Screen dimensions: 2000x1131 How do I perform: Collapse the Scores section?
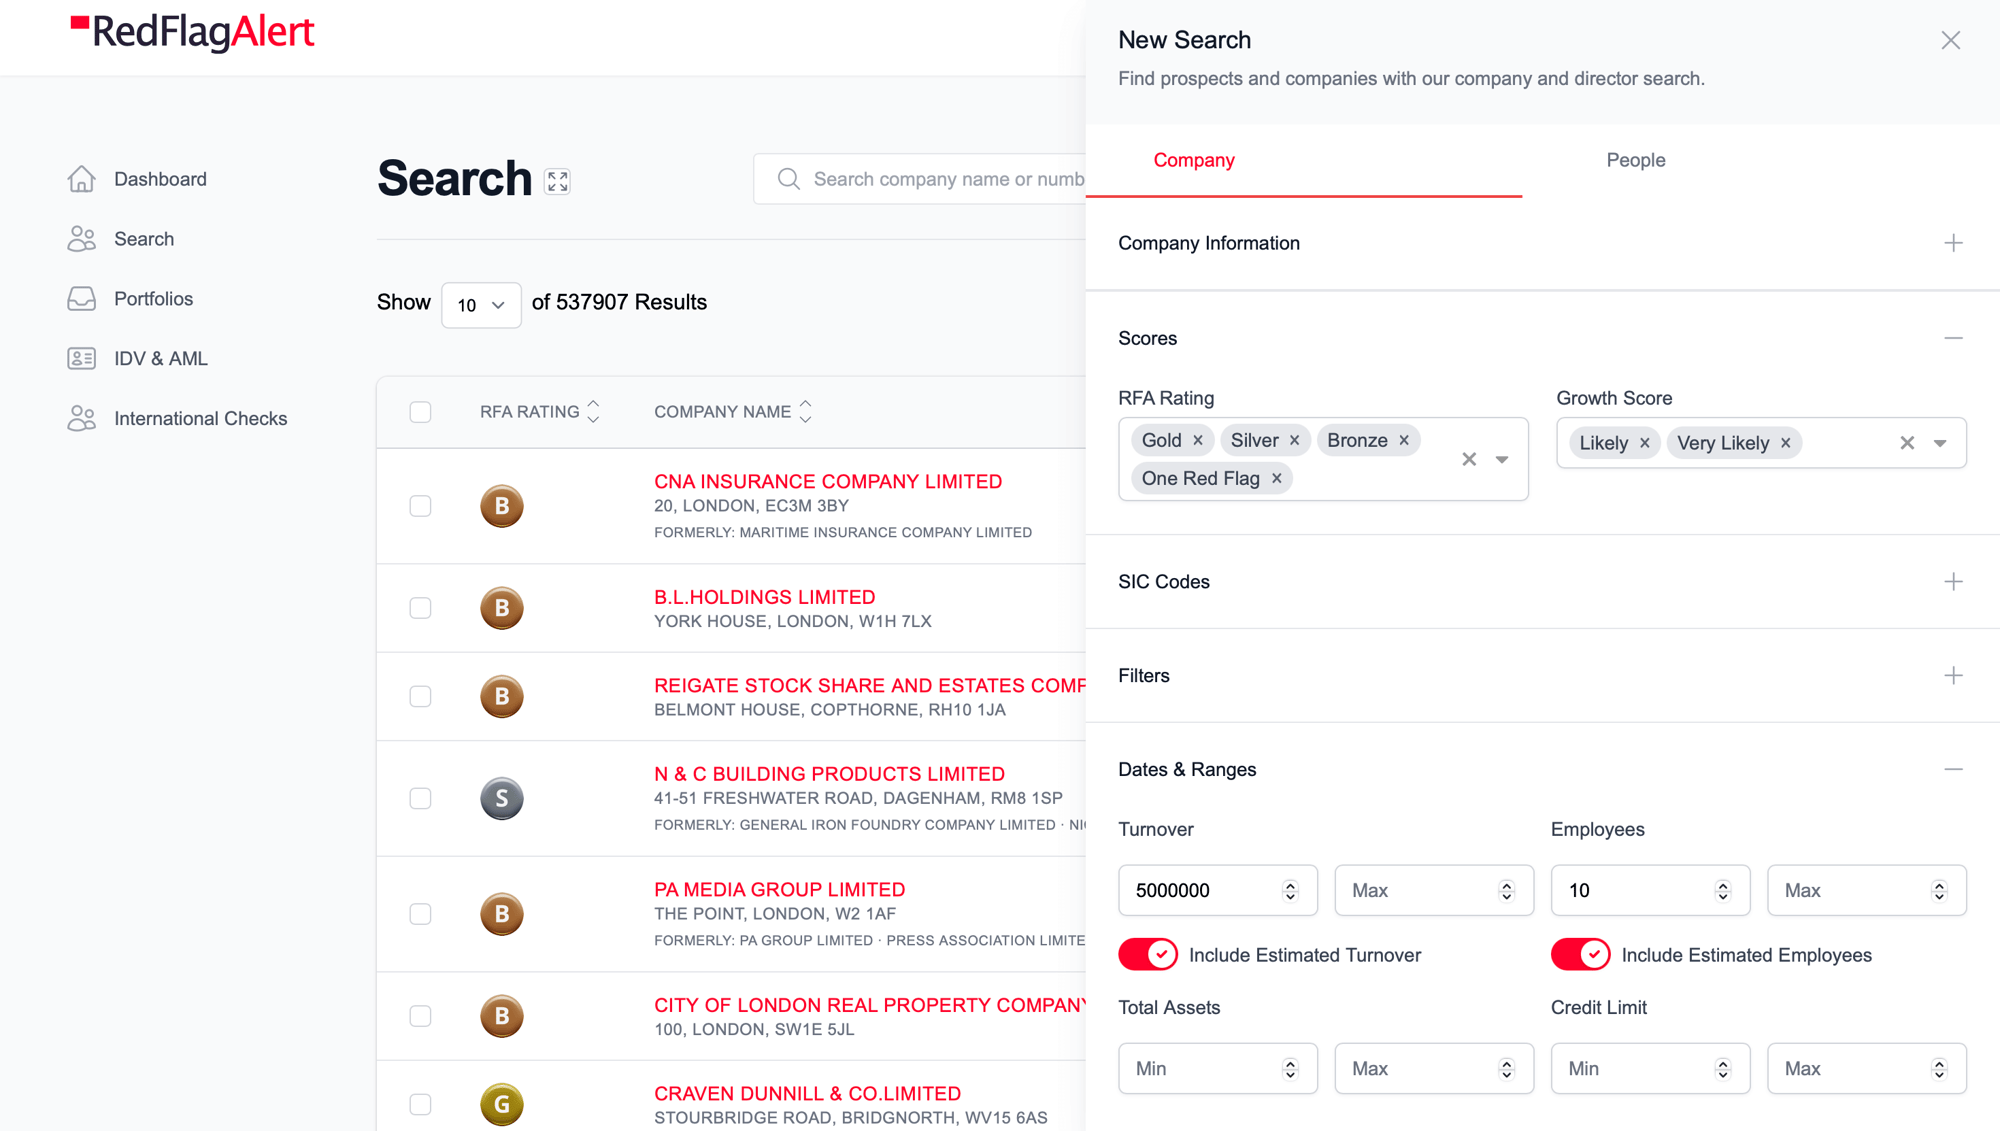pyautogui.click(x=1953, y=338)
